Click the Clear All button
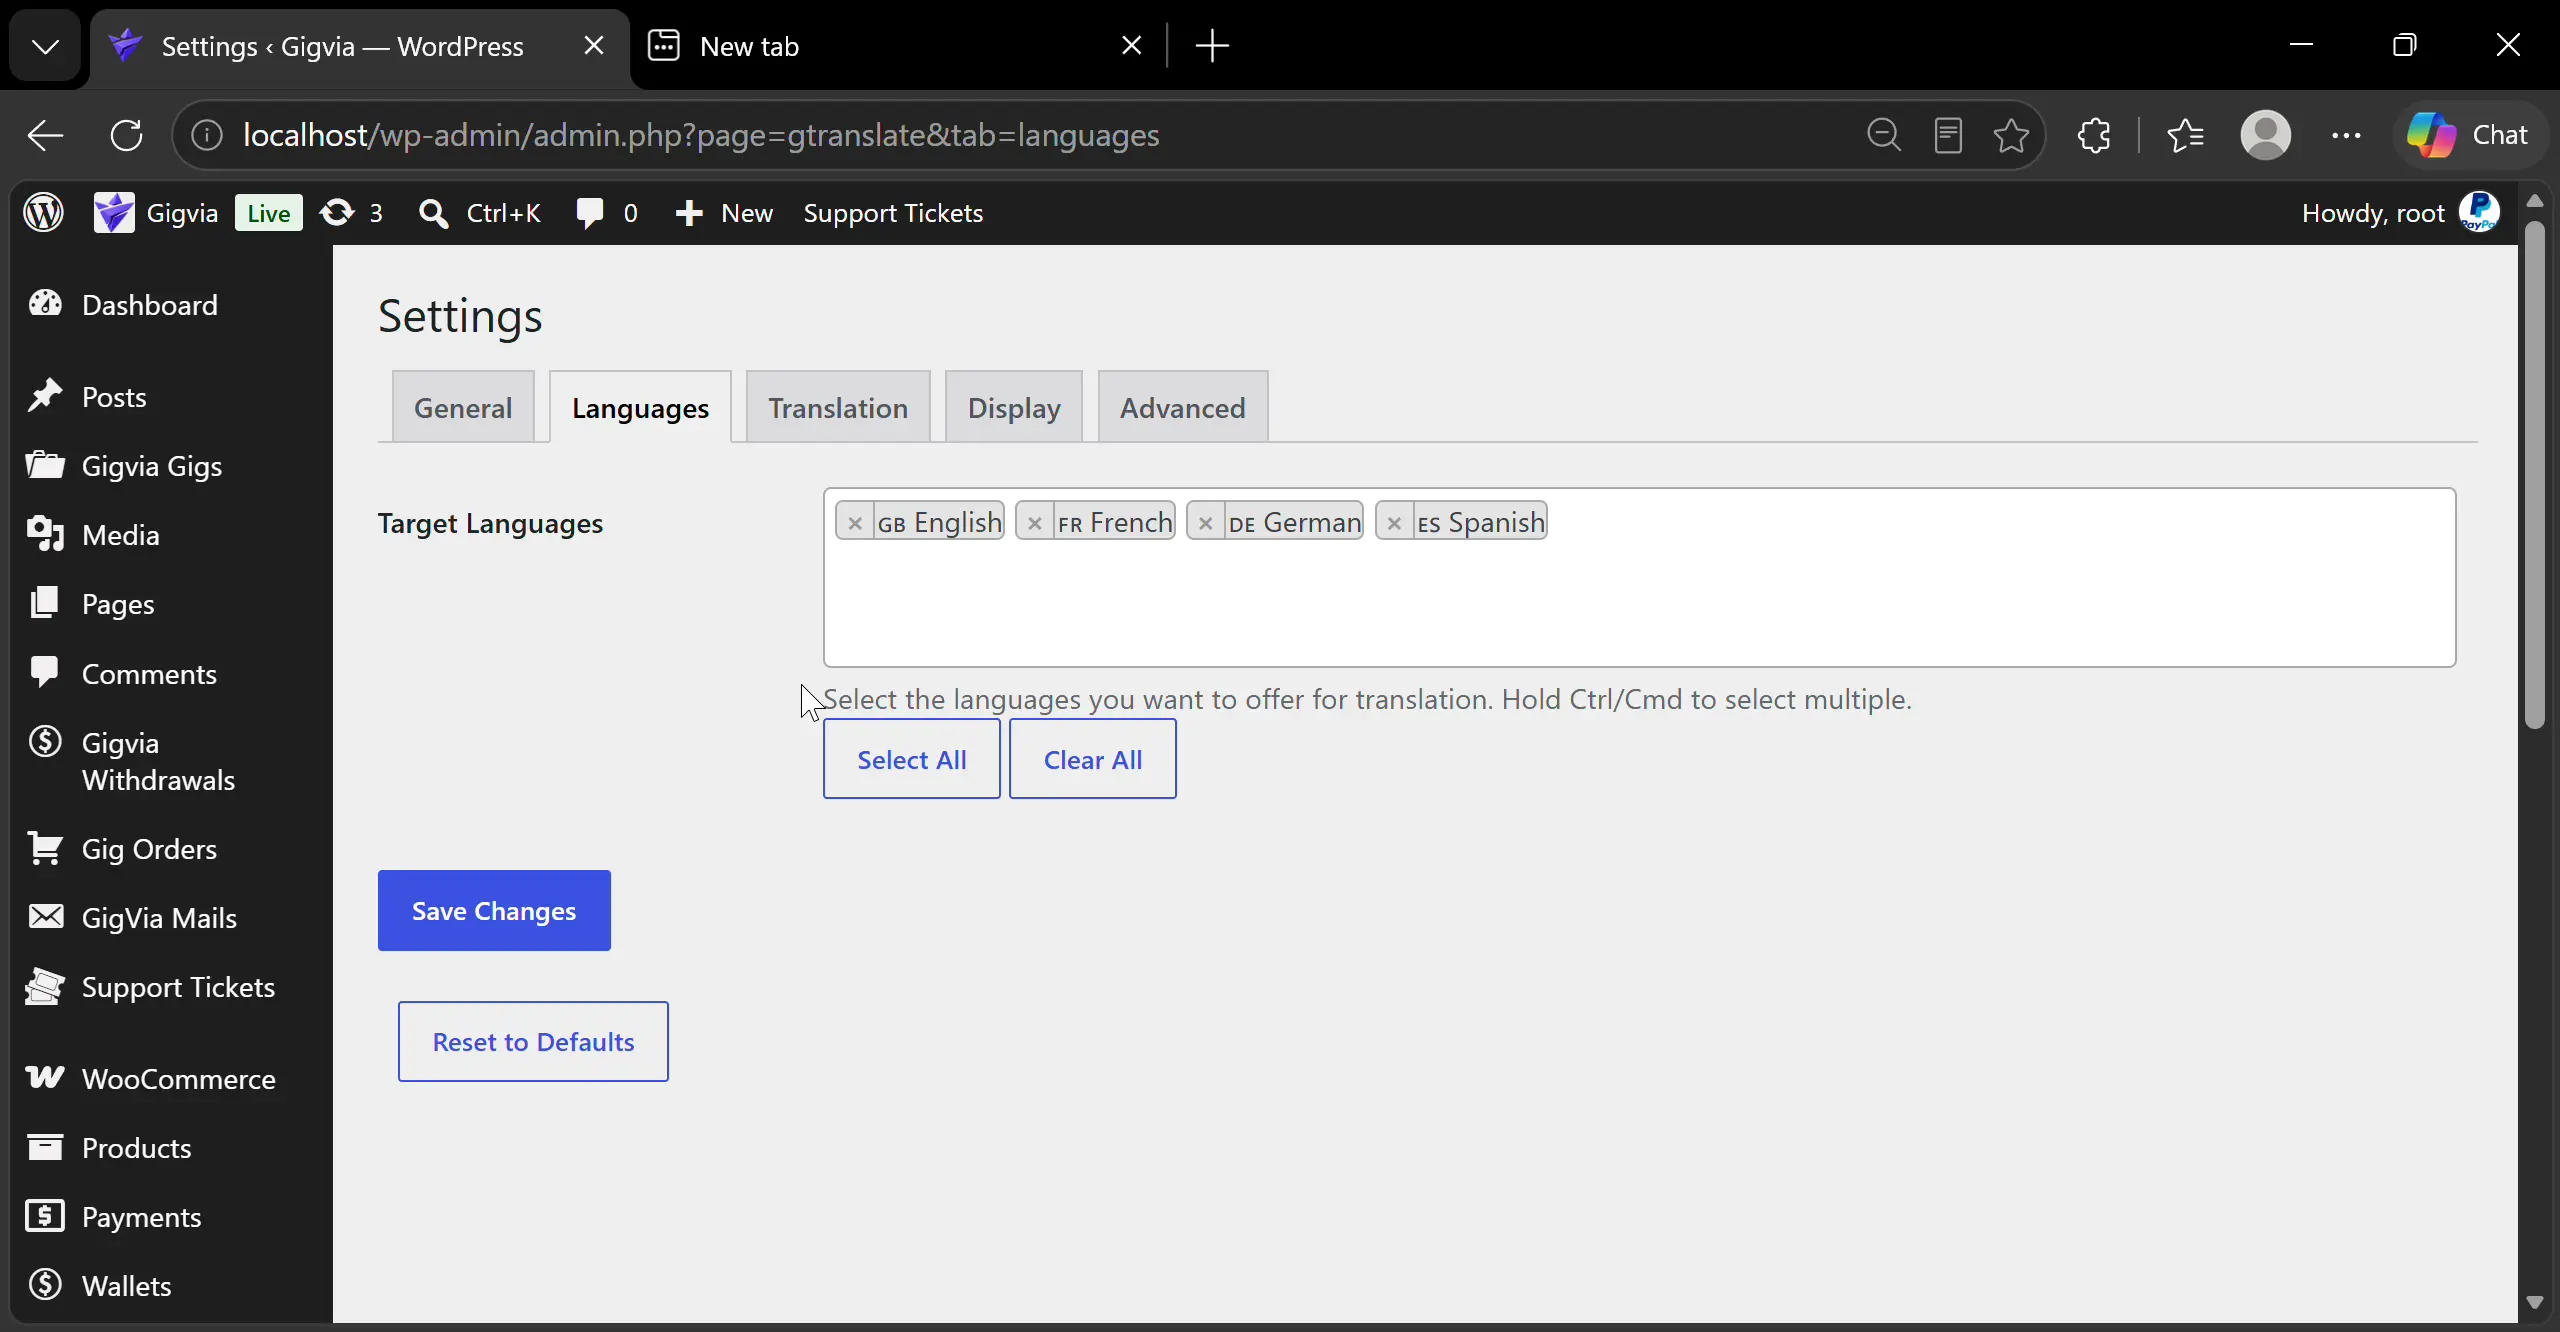This screenshot has width=2560, height=1332. [1093, 759]
